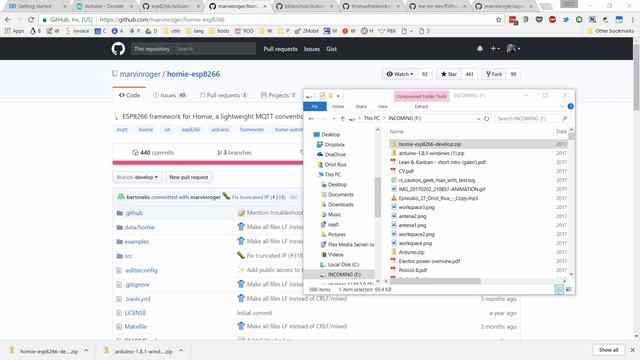This screenshot has height=360, width=640.
Task: Open the 440 commits link
Action: coord(153,153)
